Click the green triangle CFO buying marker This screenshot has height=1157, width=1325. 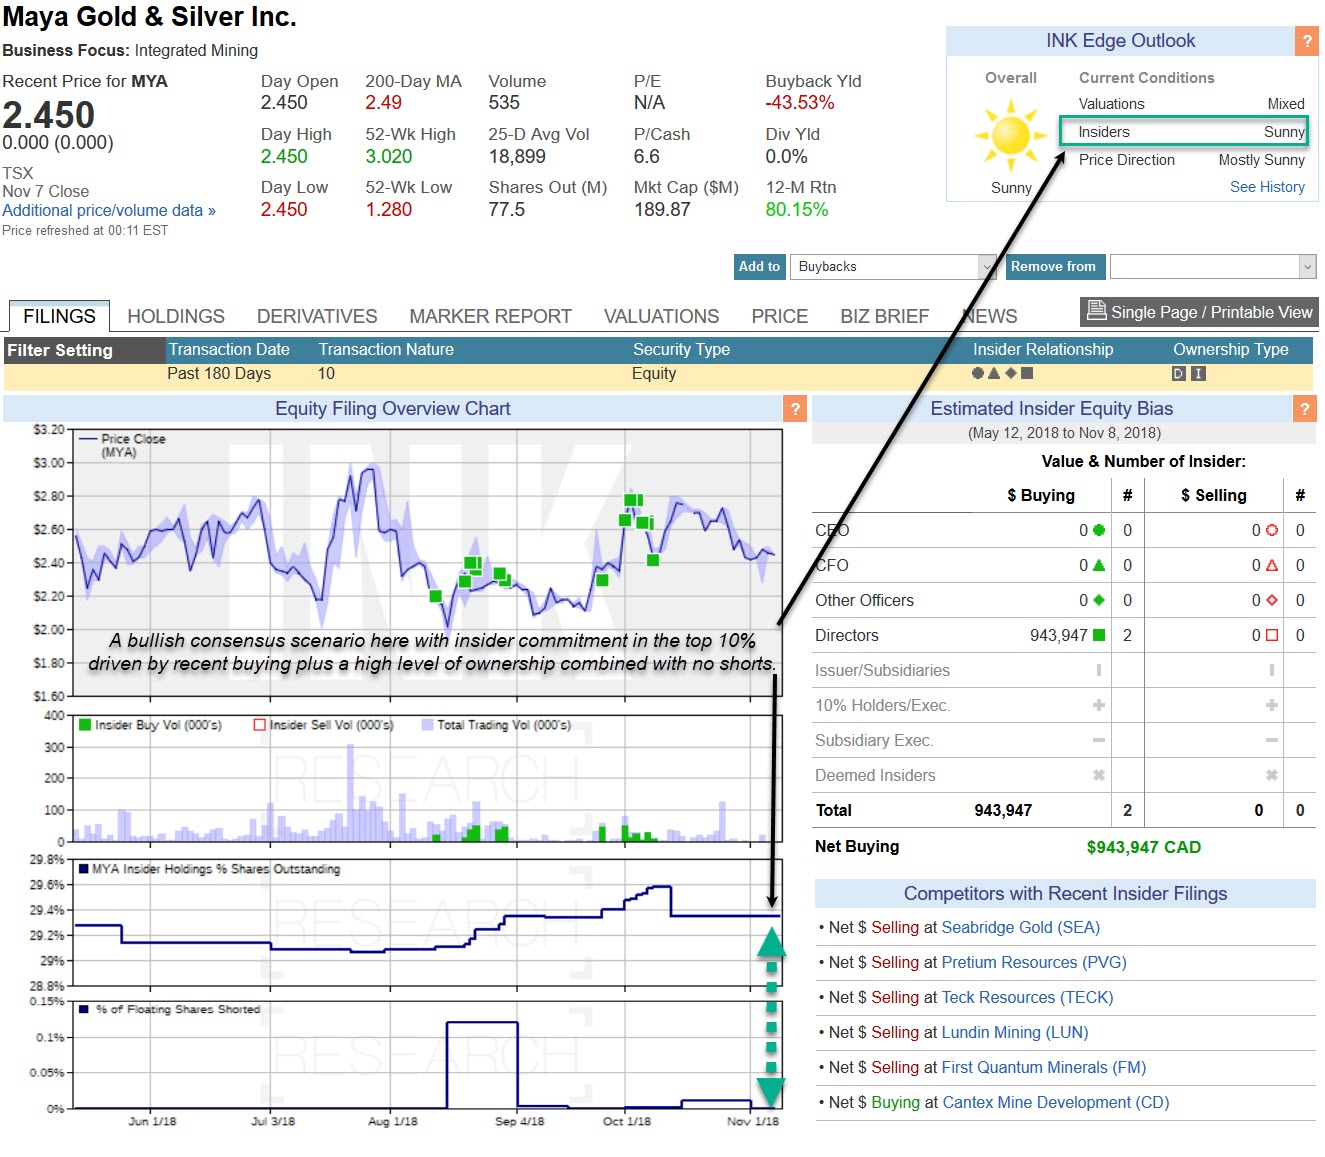click(1099, 565)
